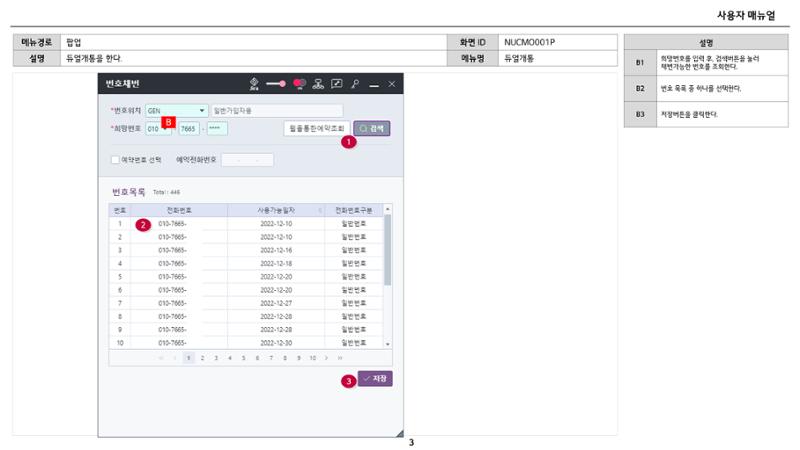Click the previous page arrow in pagination

(174, 358)
